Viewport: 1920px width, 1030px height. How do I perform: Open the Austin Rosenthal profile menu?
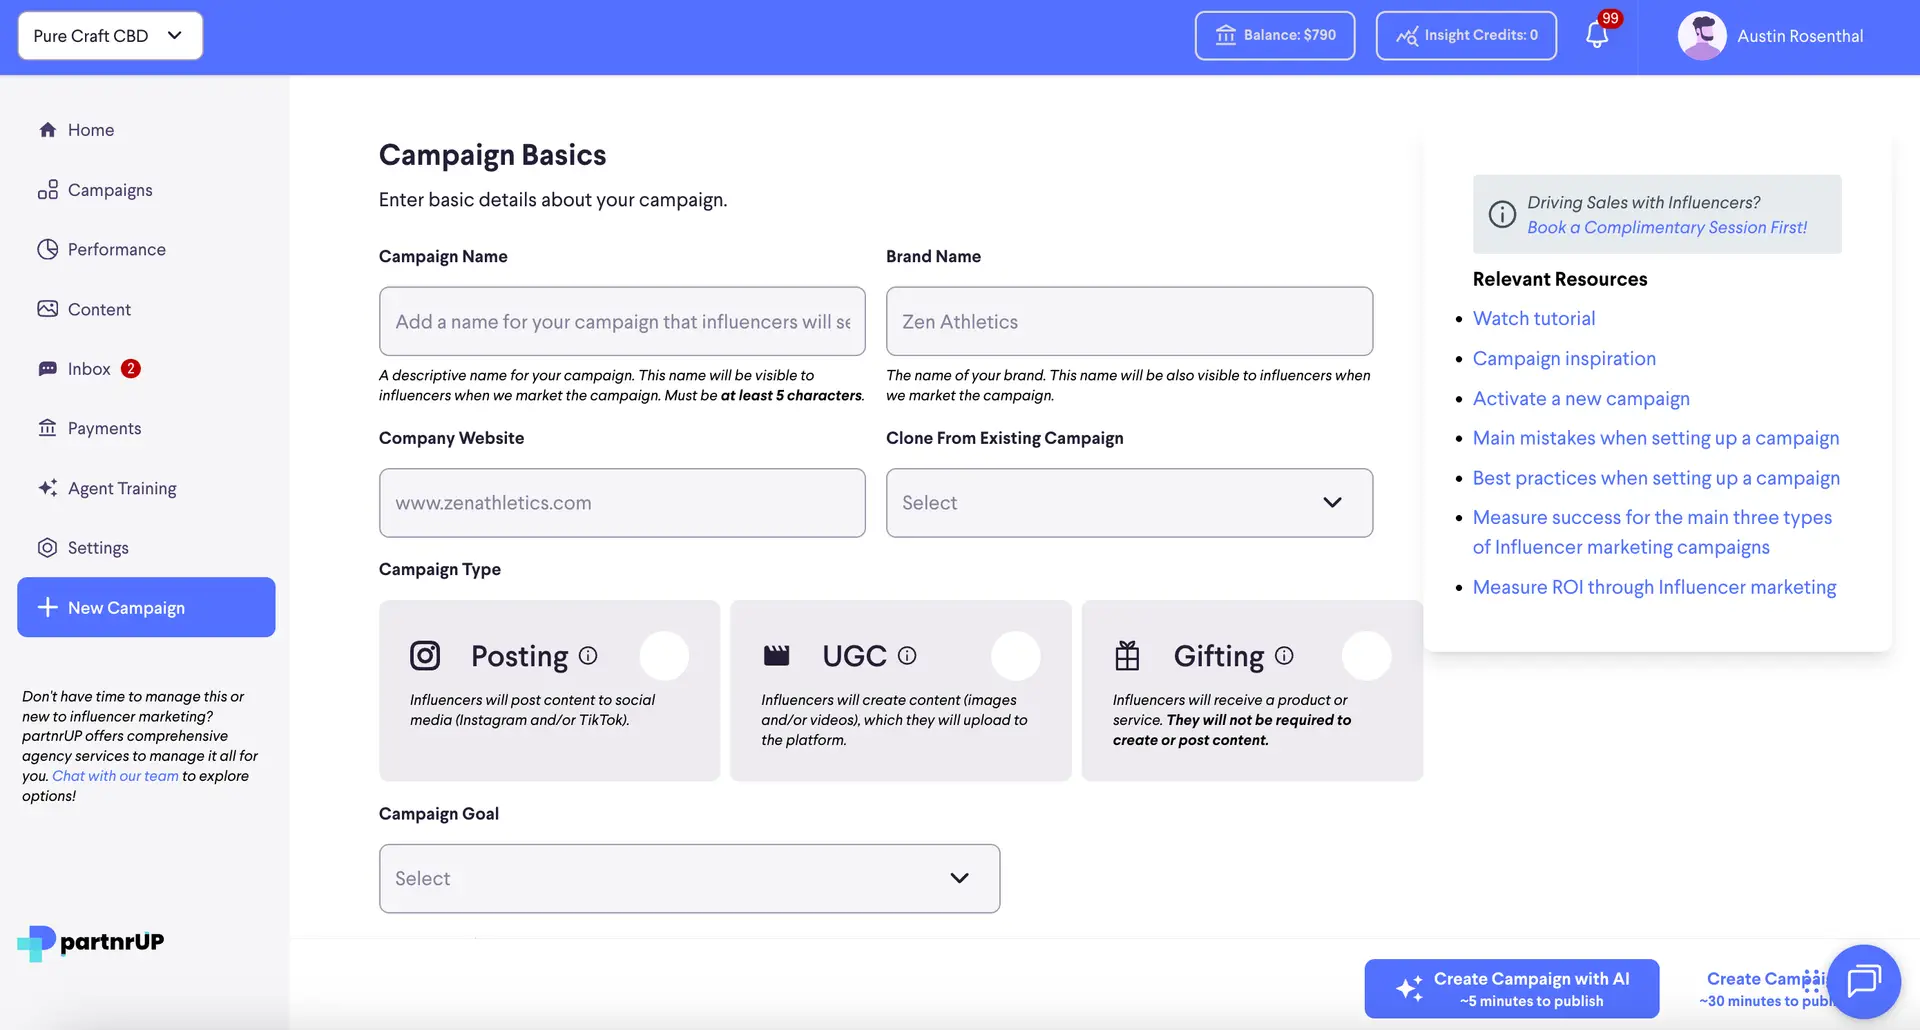click(x=1772, y=35)
